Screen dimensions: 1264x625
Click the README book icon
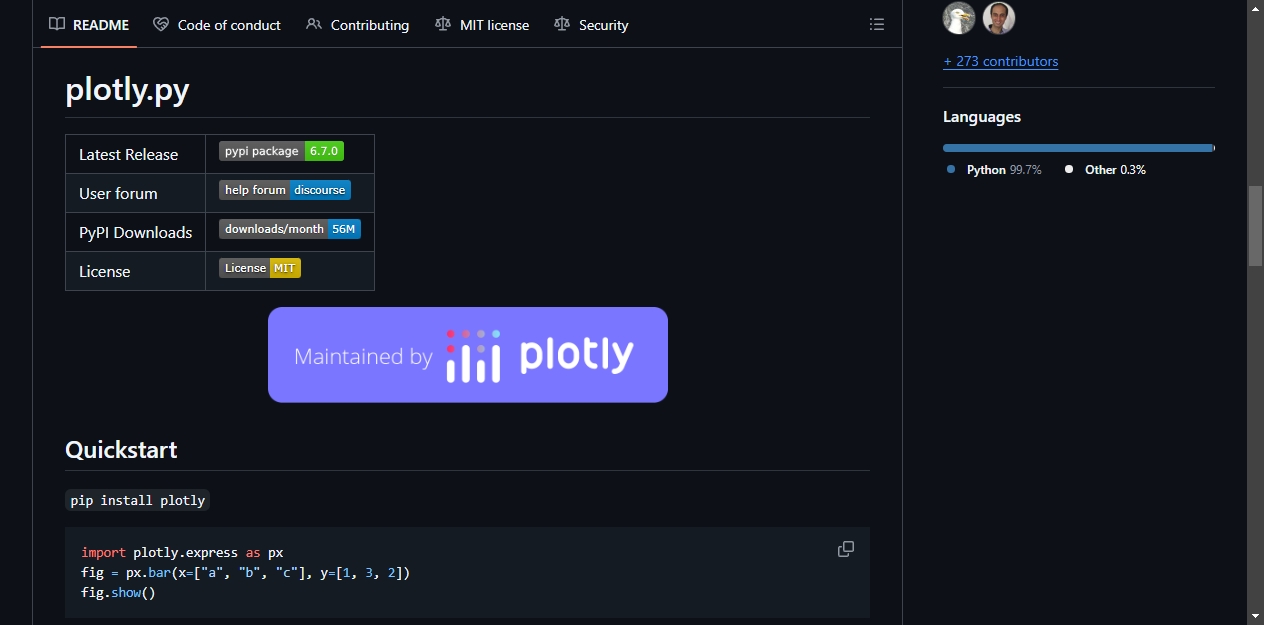(57, 25)
